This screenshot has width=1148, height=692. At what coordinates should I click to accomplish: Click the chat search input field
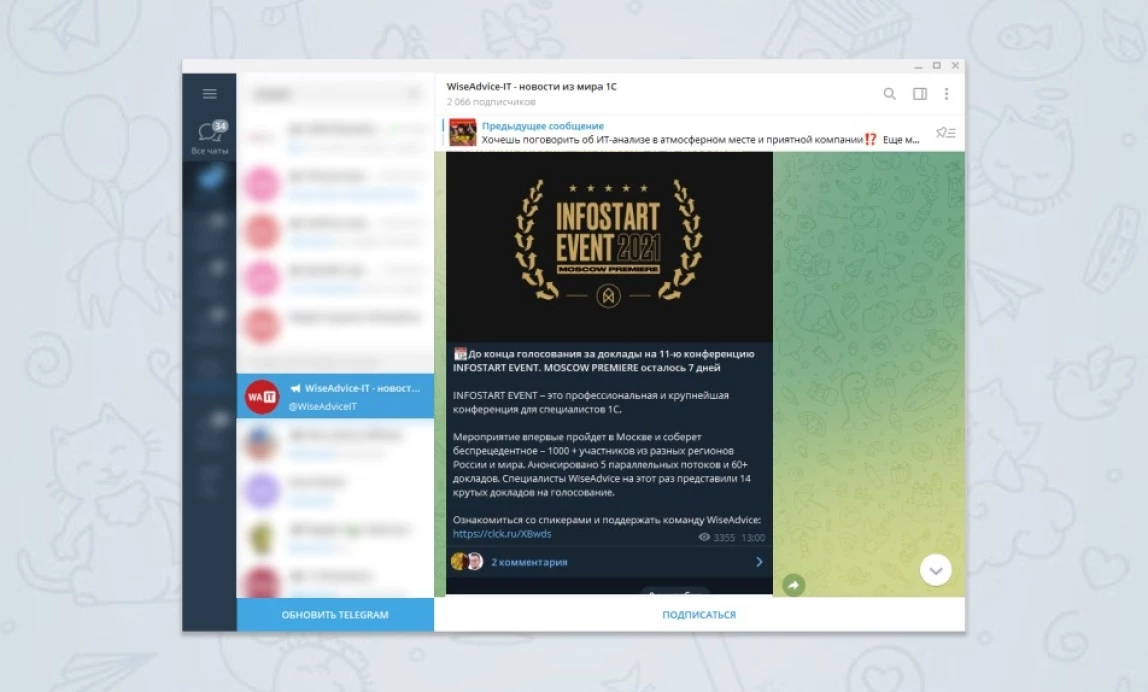pyautogui.click(x=335, y=94)
